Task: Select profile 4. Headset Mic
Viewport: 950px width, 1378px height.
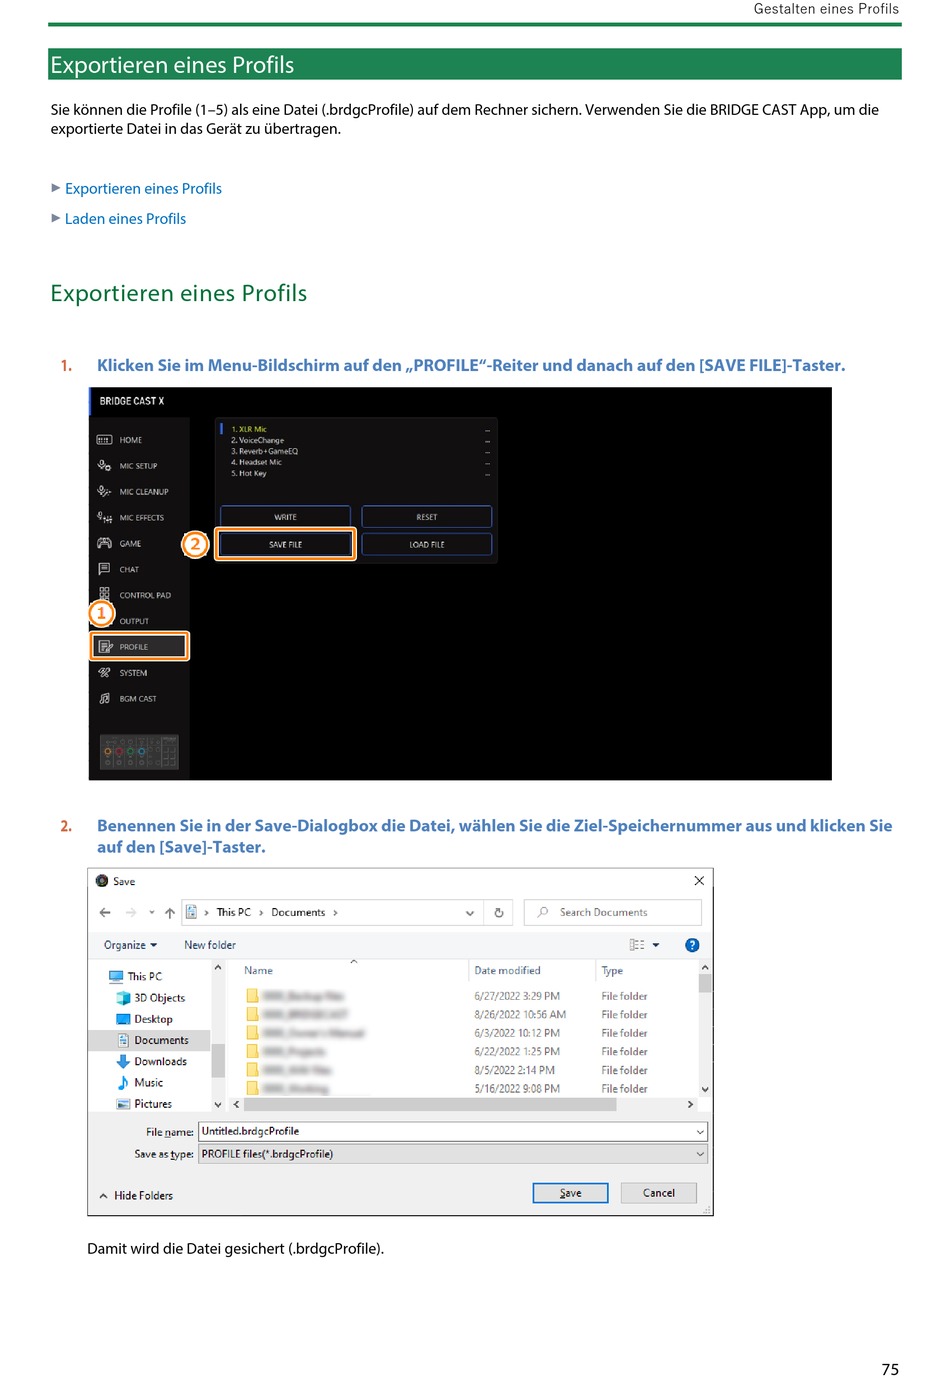Action: pos(256,462)
